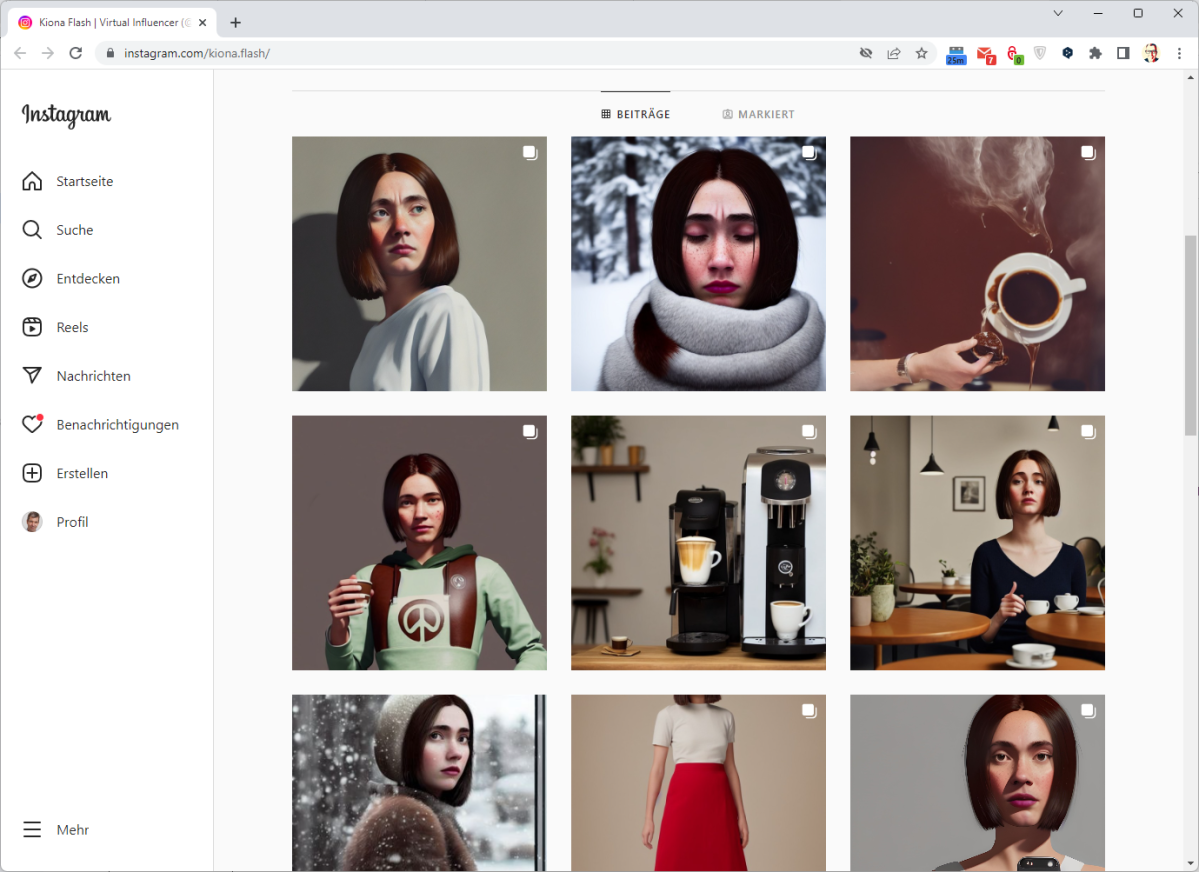Click the Nachrichten paper plane icon
Image resolution: width=1199 pixels, height=872 pixels.
[32, 376]
